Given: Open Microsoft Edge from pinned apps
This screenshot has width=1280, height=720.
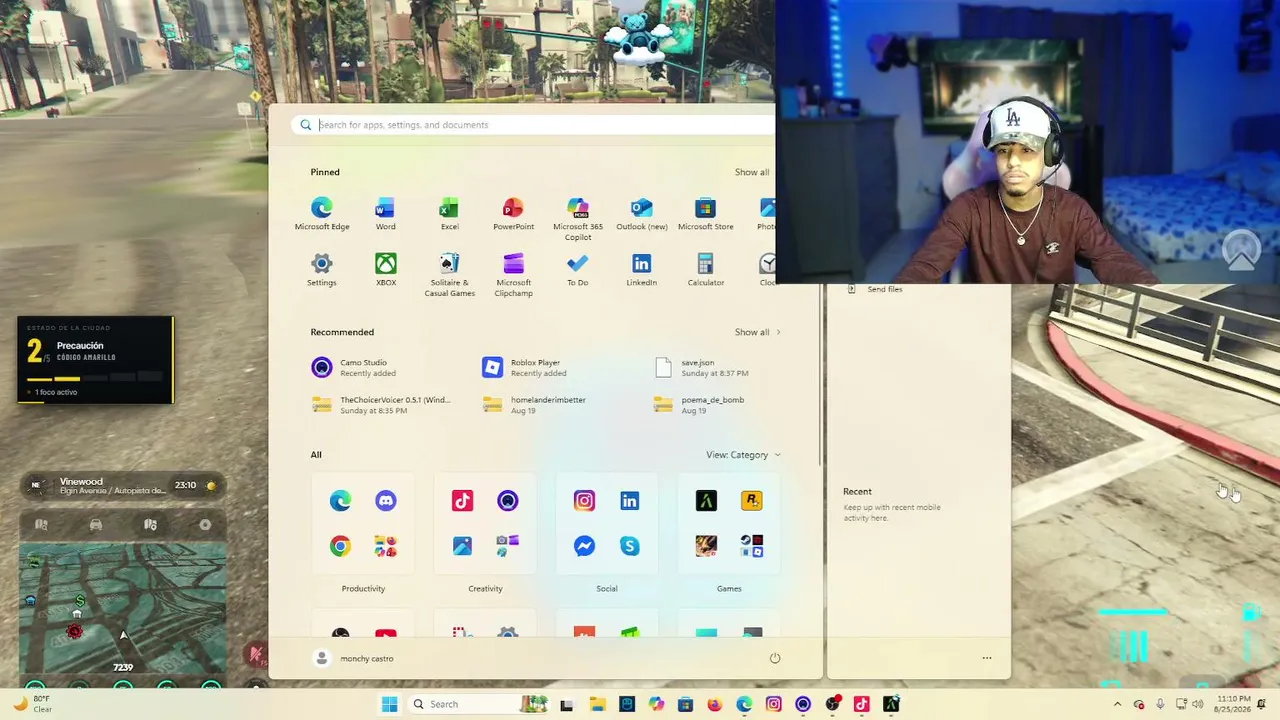Looking at the screenshot, I should [x=322, y=214].
